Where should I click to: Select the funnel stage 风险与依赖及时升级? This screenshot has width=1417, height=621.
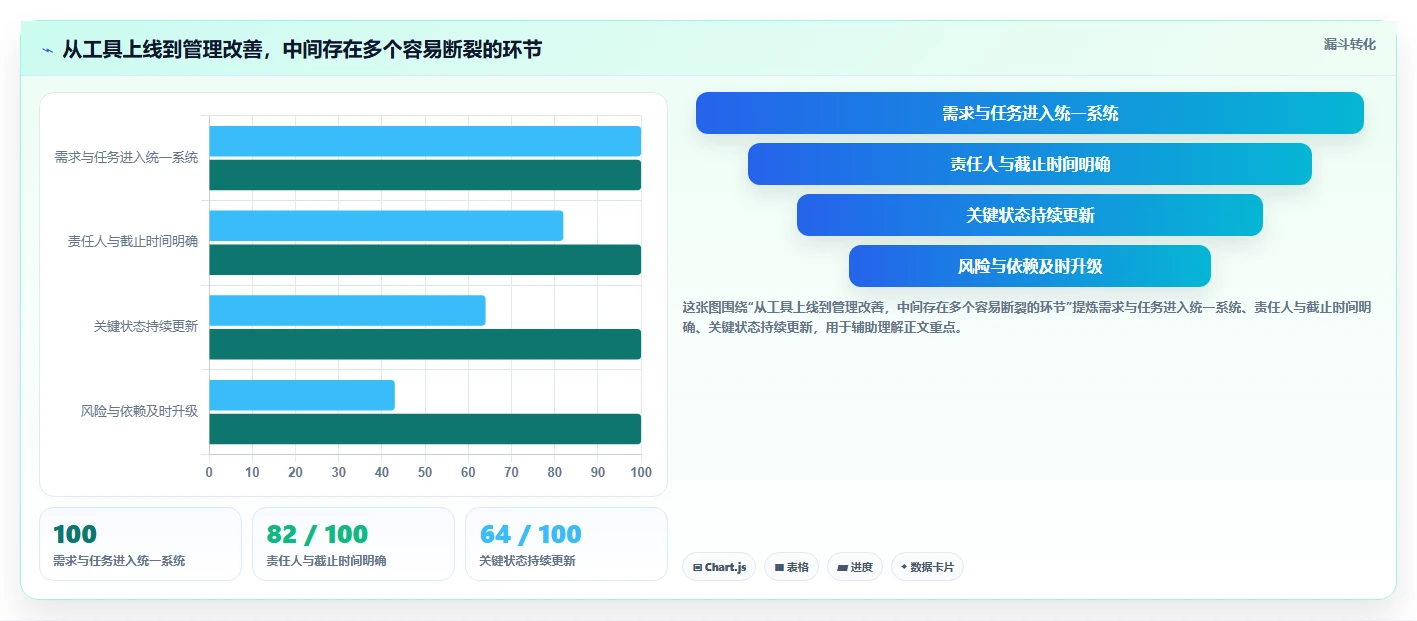(1030, 266)
